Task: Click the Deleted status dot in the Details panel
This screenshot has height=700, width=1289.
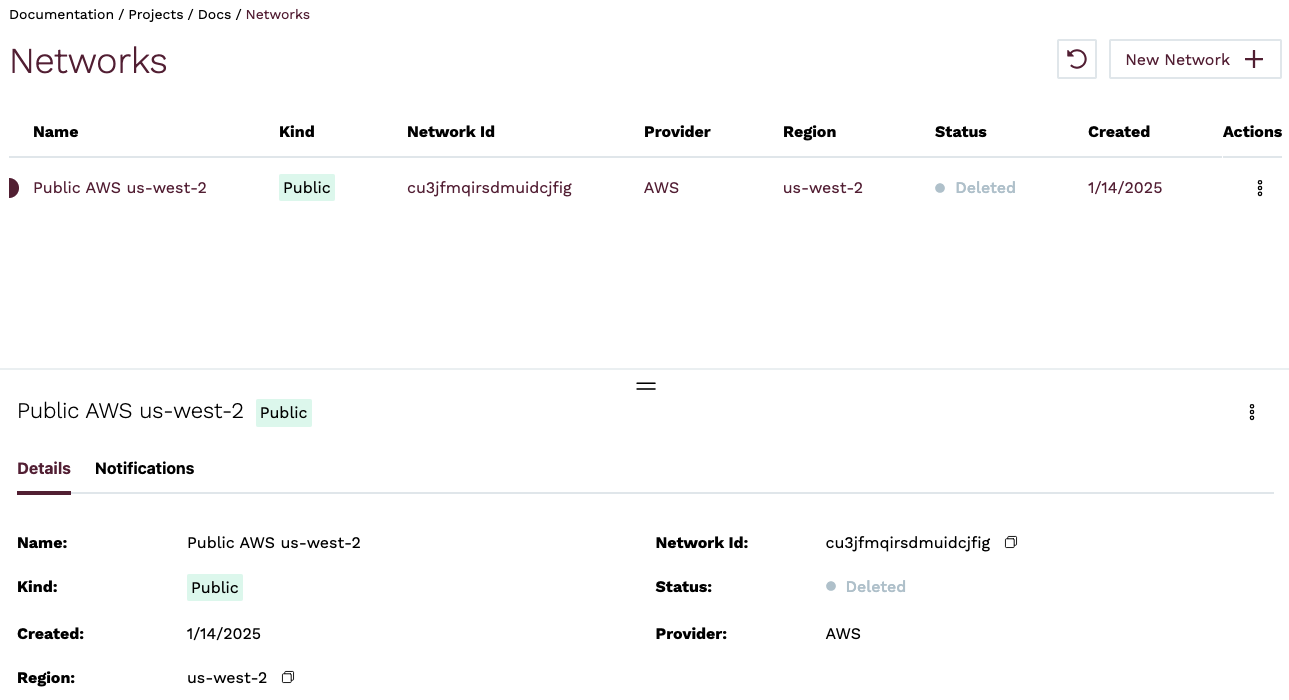Action: pos(830,586)
